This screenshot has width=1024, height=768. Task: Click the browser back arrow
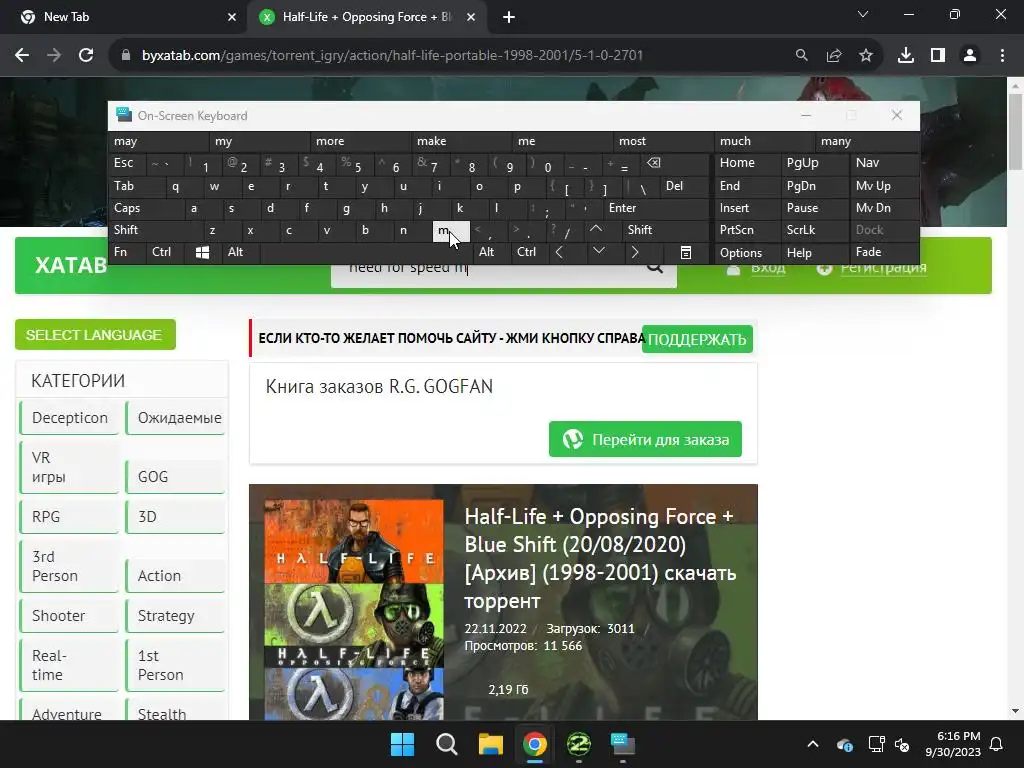pos(22,56)
